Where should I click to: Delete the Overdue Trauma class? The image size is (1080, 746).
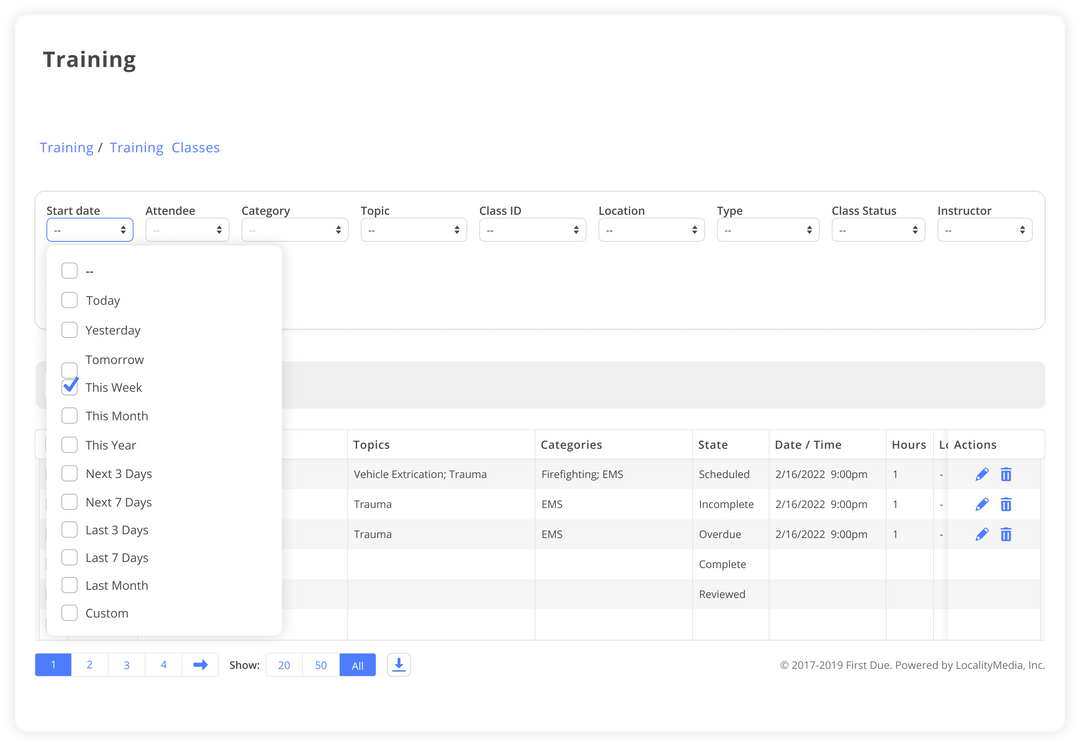tap(1006, 534)
